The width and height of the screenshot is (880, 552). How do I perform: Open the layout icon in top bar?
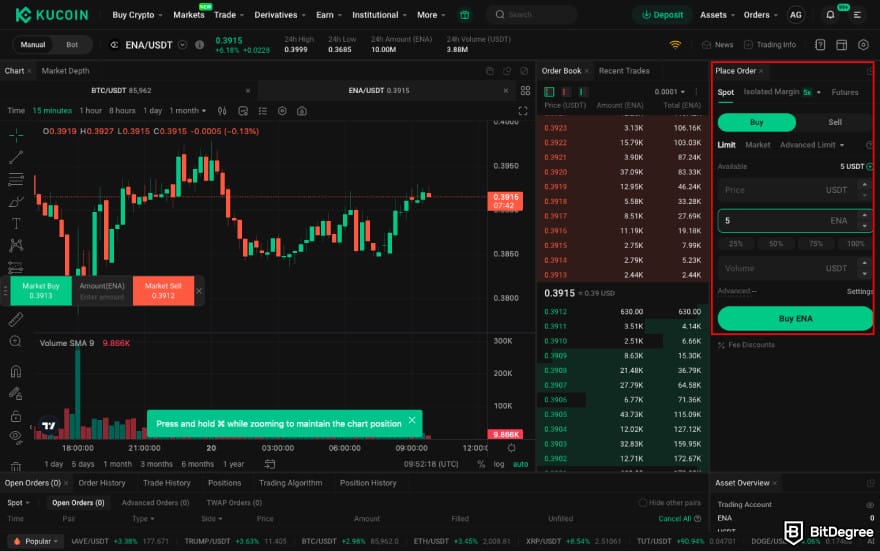coord(841,45)
